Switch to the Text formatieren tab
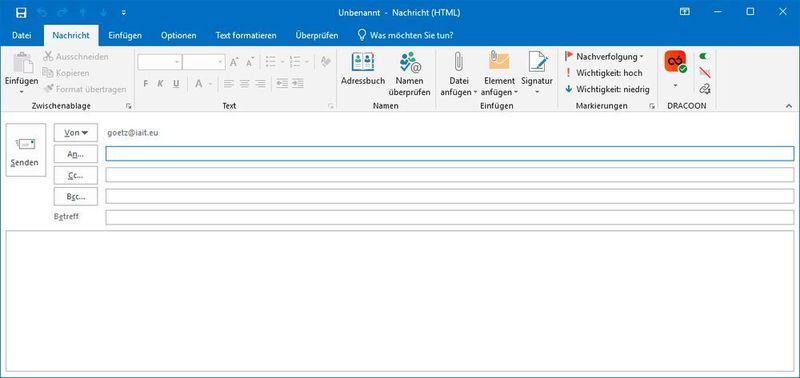800x378 pixels. click(x=246, y=35)
